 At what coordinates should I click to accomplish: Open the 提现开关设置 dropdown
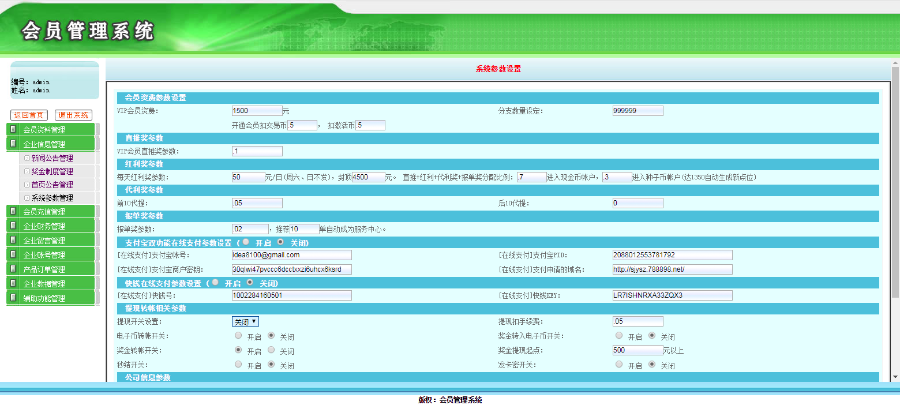point(245,321)
